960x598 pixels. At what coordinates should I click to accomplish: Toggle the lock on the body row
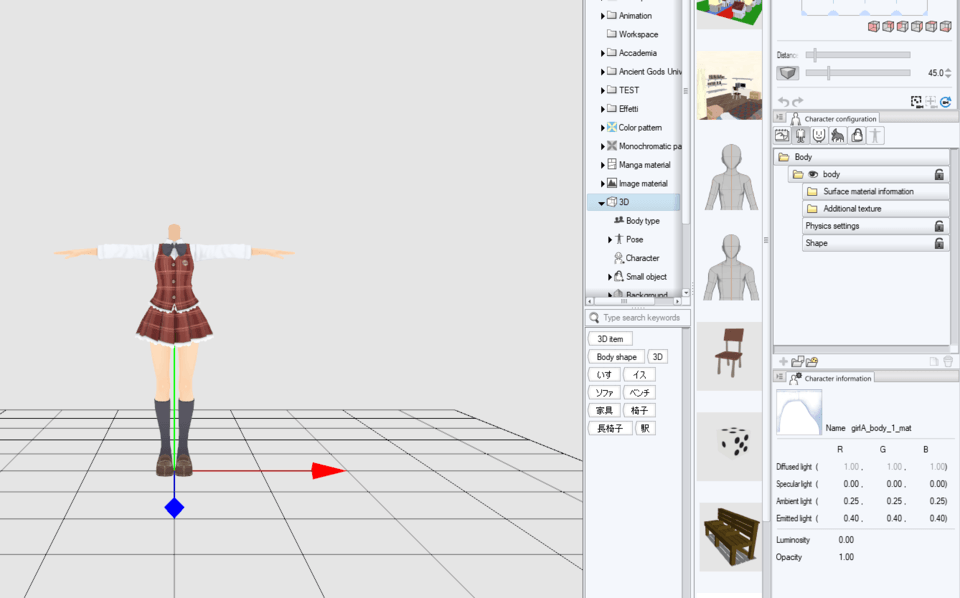[939, 174]
